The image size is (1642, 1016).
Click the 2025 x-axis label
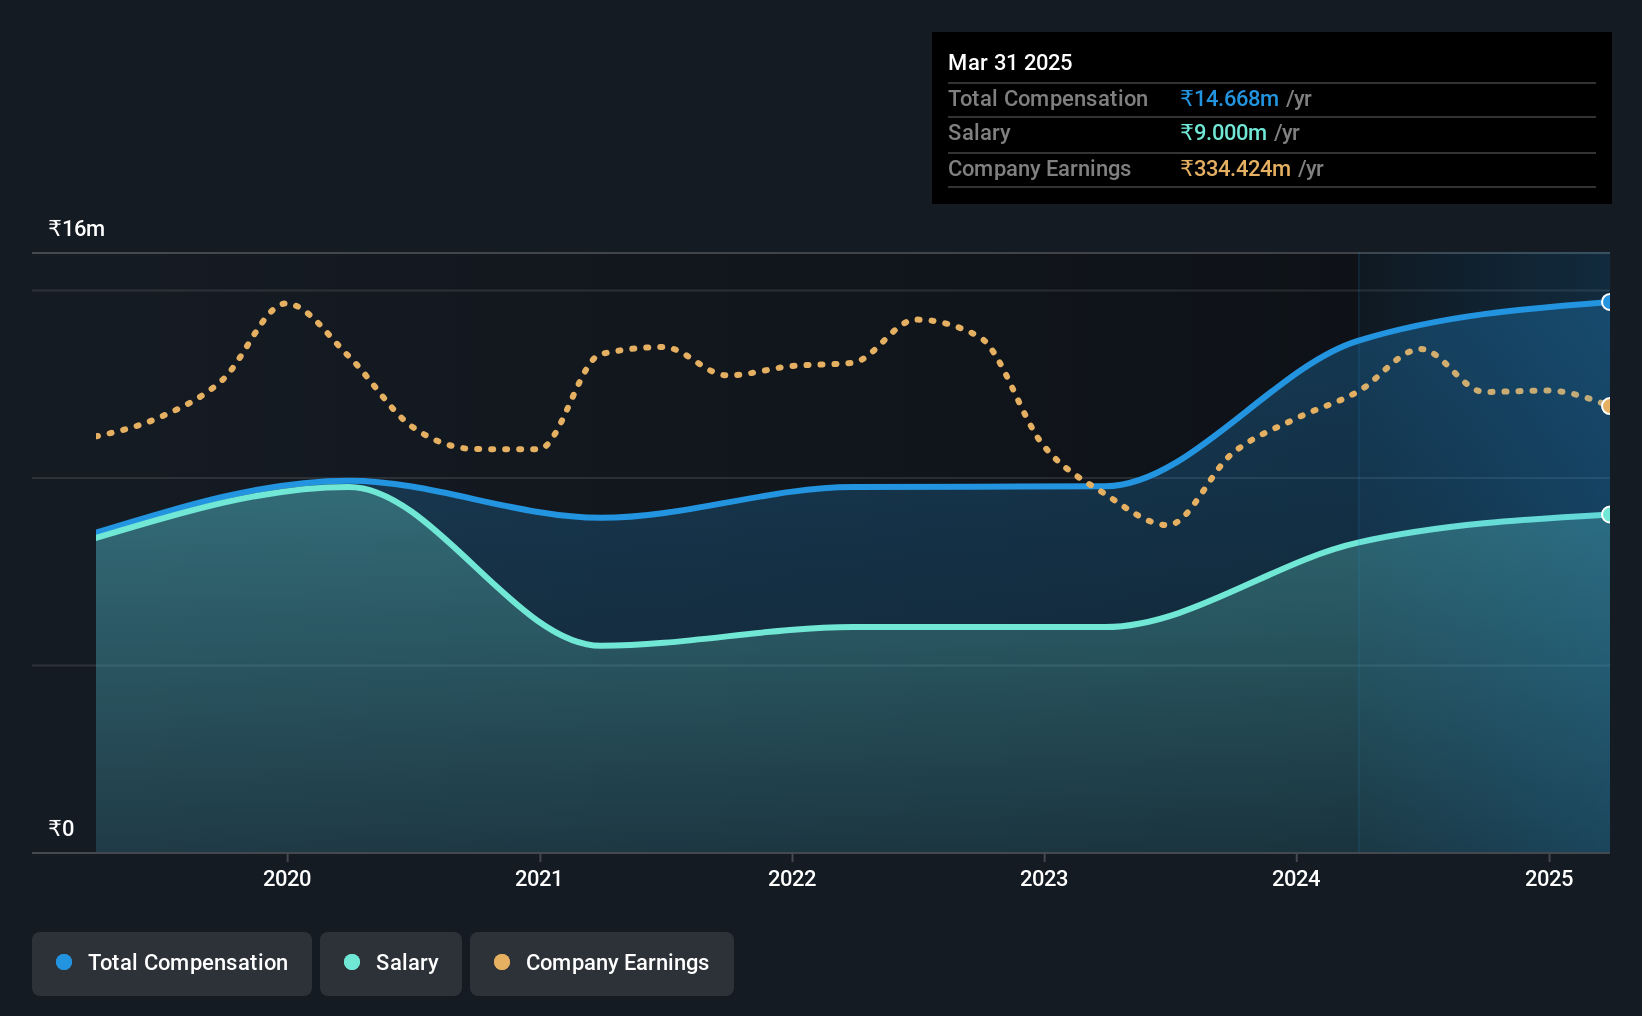click(1549, 878)
